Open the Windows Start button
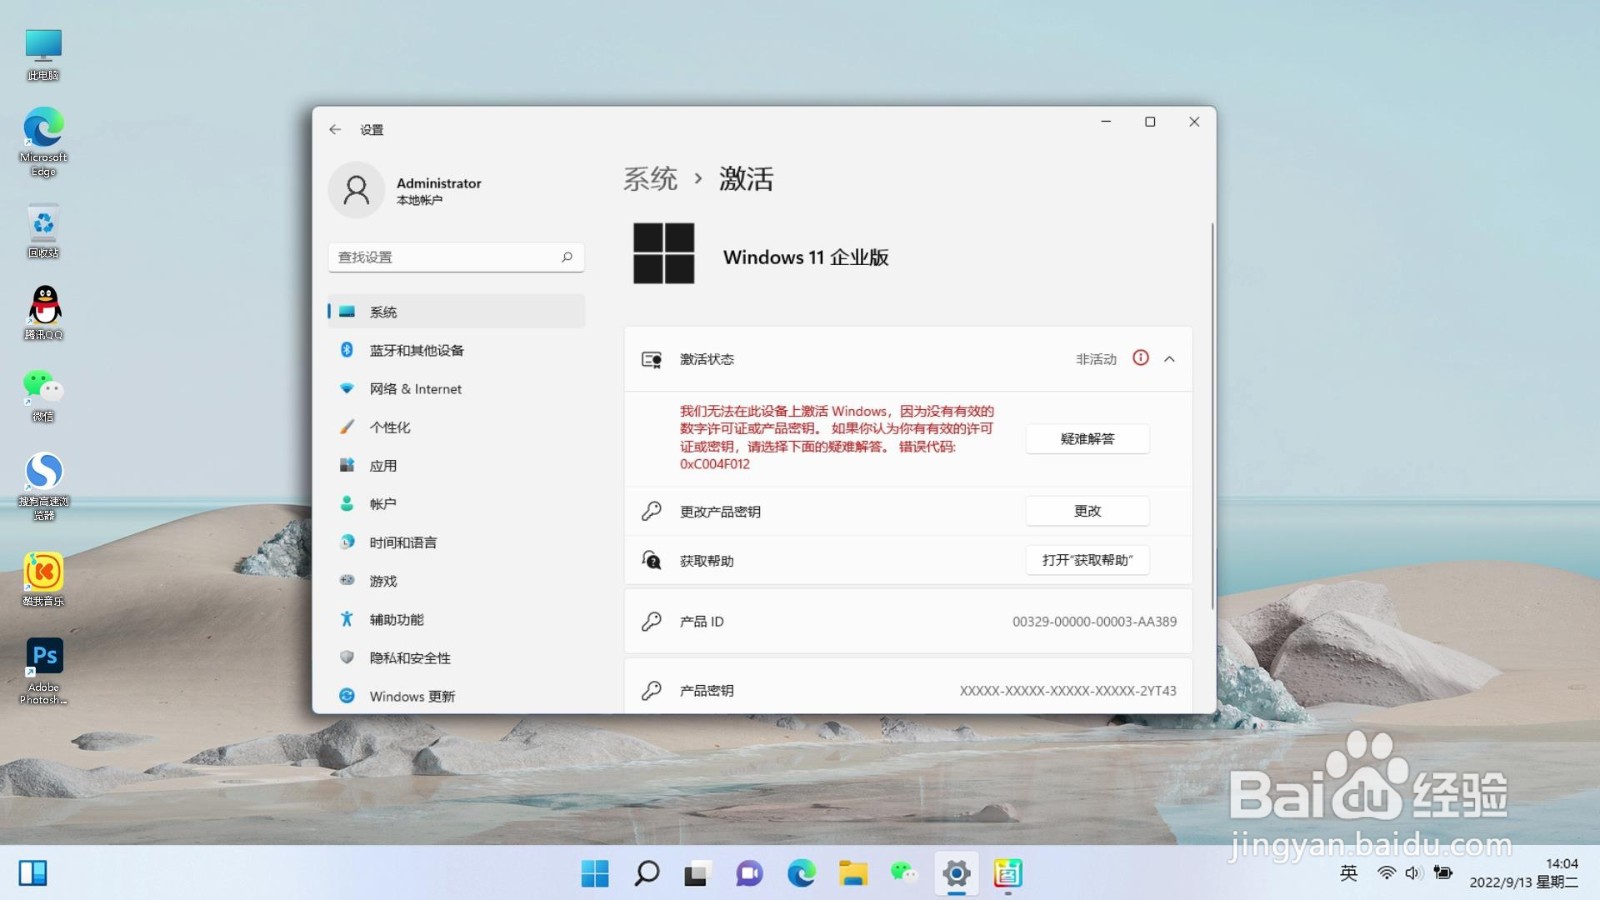1600x900 pixels. click(x=595, y=873)
